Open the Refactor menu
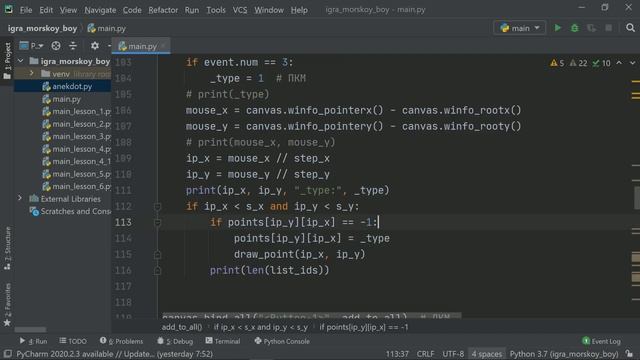The image size is (640, 360). pos(163,10)
